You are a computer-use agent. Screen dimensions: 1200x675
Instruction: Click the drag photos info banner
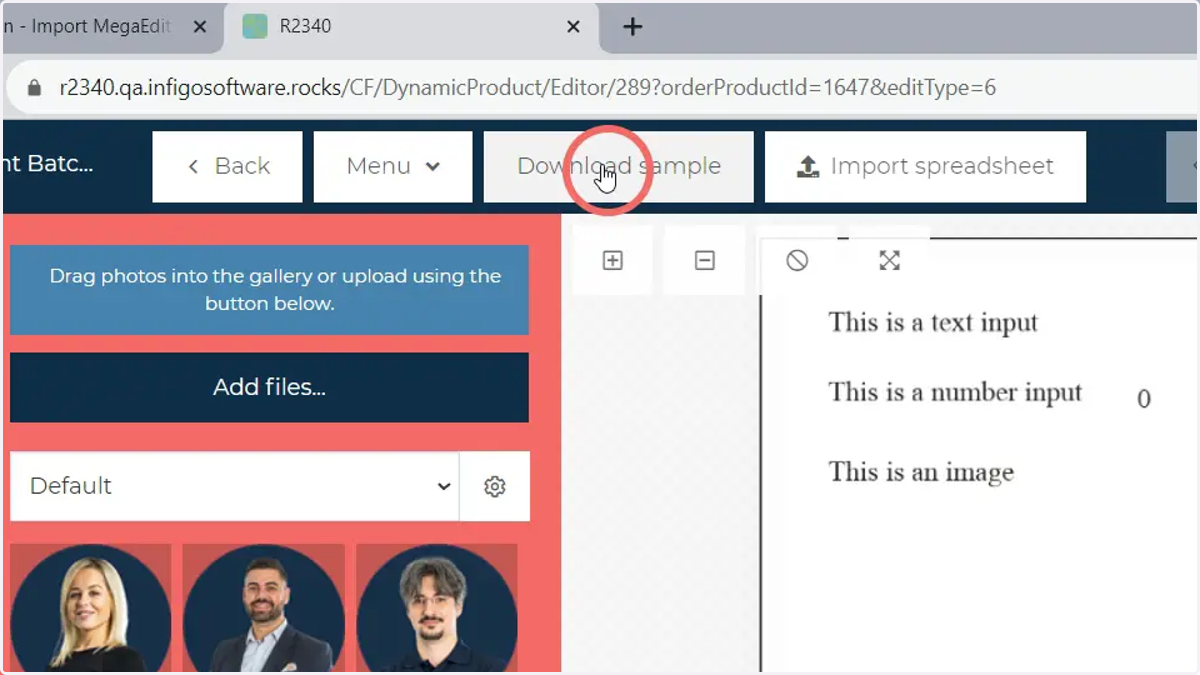[x=269, y=290]
